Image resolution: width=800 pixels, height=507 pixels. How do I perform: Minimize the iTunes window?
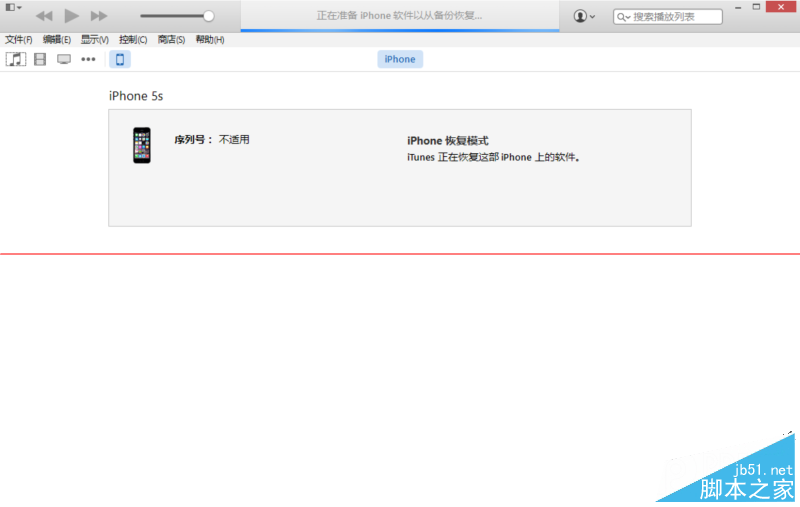738,7
